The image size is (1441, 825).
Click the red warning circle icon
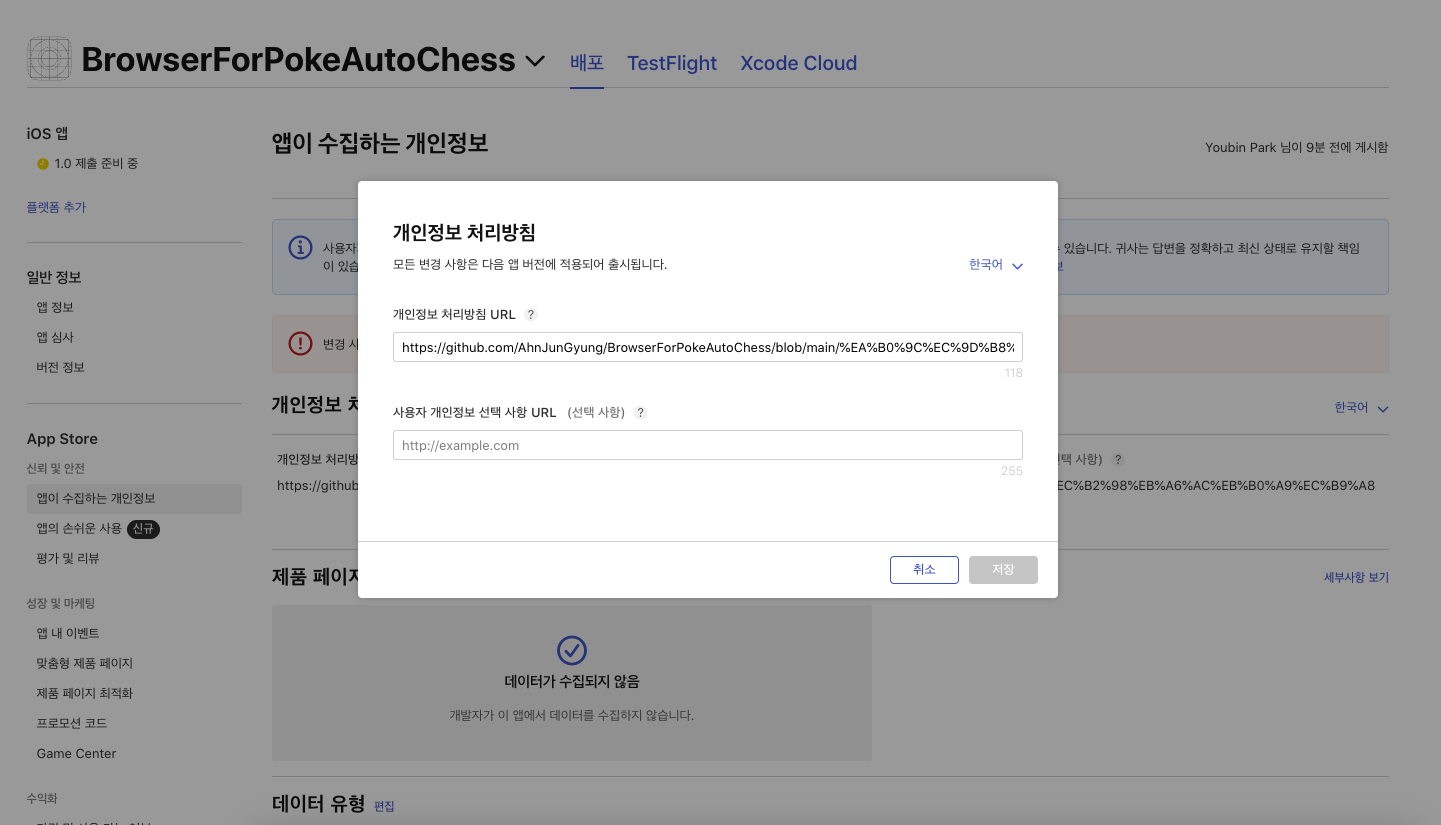click(300, 343)
